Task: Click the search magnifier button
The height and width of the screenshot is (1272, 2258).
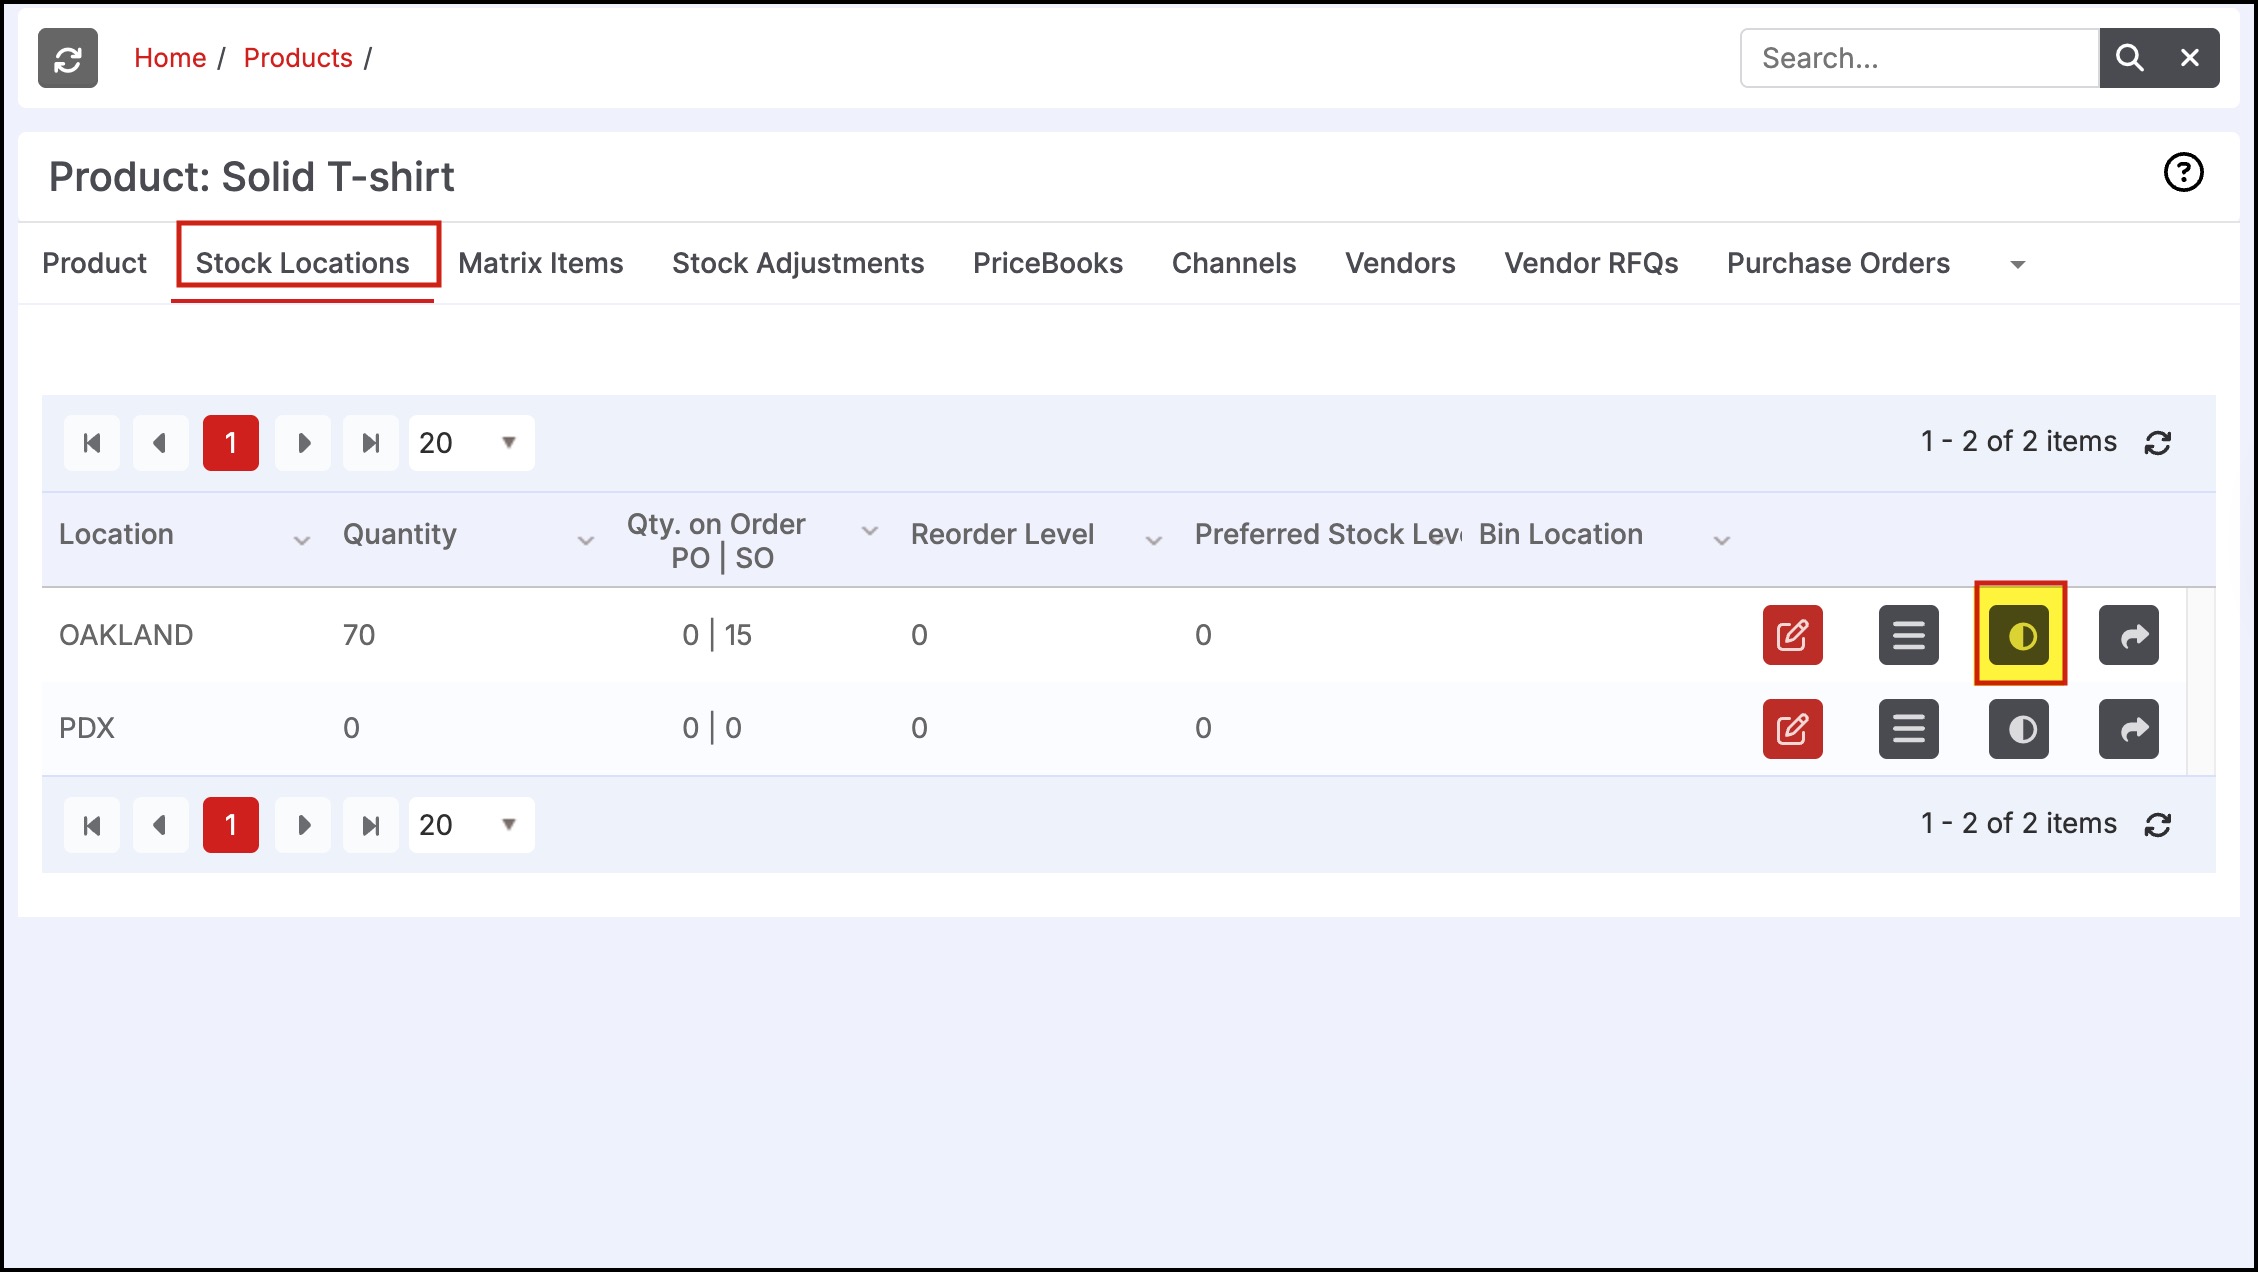Action: [2129, 58]
